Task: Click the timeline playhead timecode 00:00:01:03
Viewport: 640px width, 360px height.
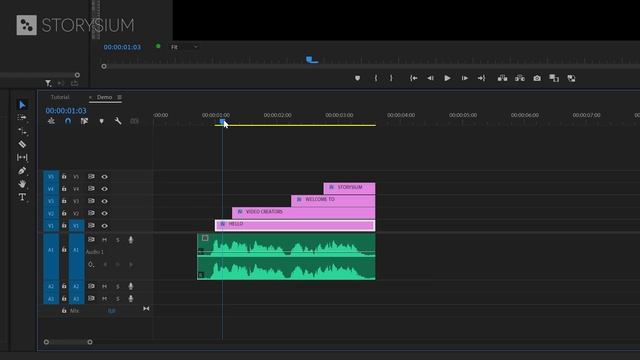Action: coord(66,111)
